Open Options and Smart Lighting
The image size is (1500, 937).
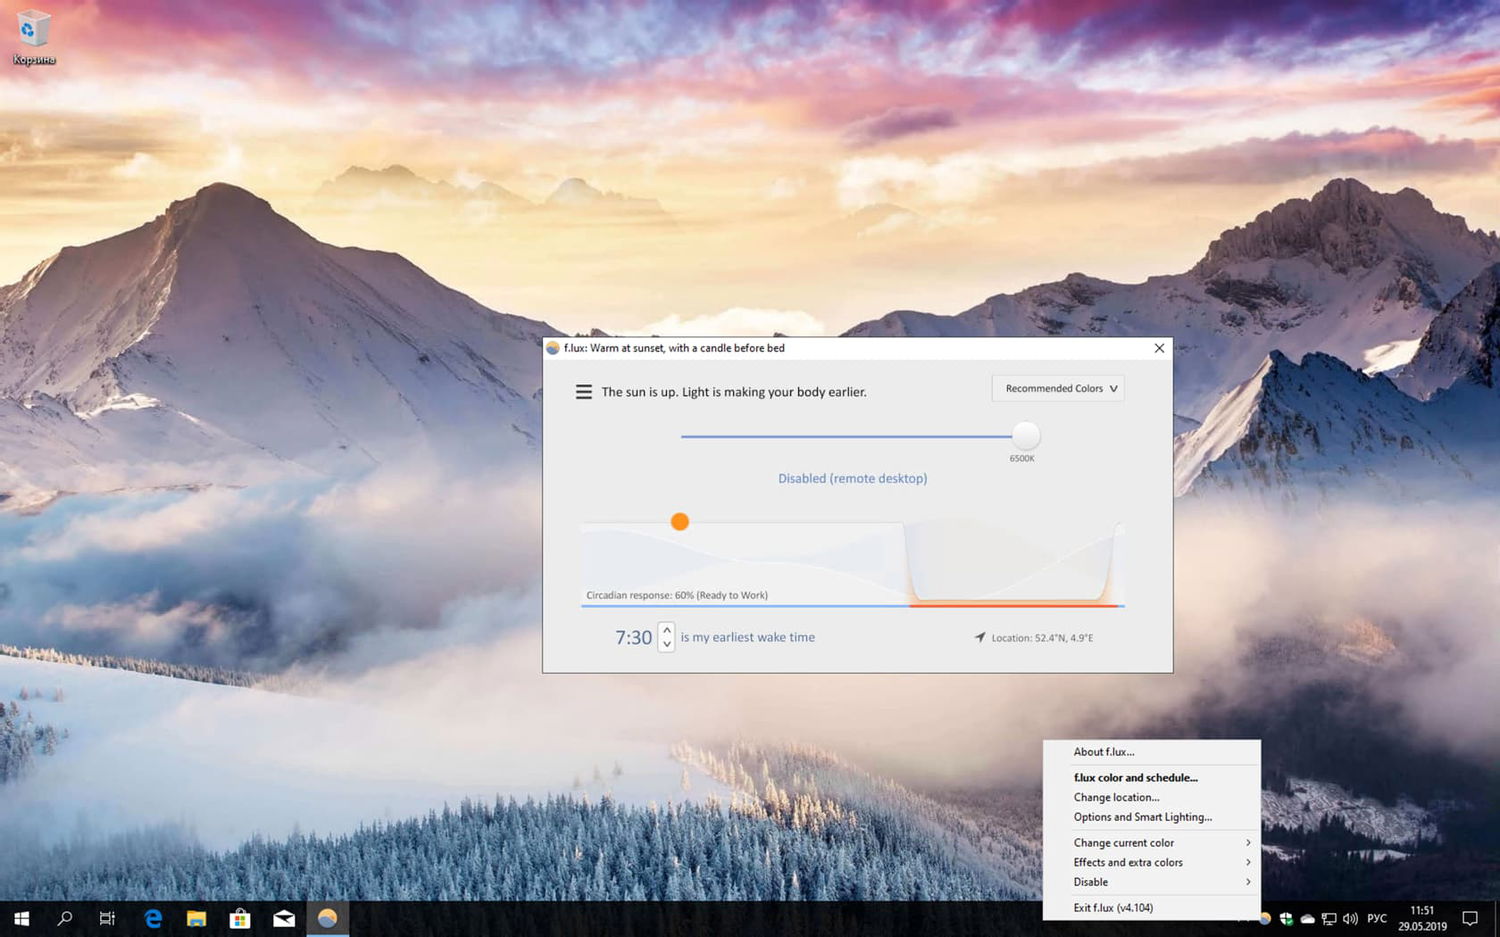click(x=1143, y=817)
